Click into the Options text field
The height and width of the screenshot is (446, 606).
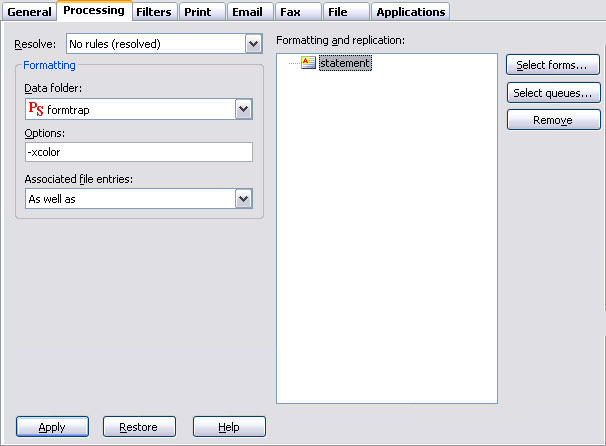pyautogui.click(x=138, y=152)
